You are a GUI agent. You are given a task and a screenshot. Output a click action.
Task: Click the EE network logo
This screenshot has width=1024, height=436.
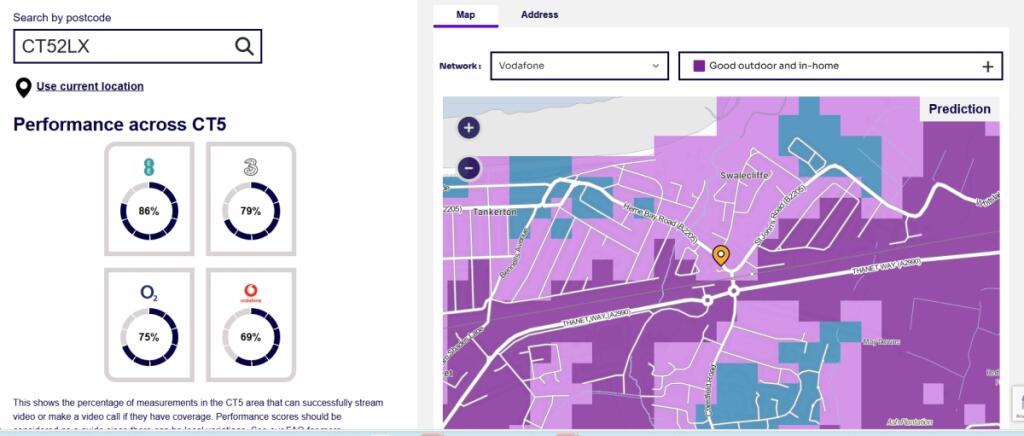point(149,167)
